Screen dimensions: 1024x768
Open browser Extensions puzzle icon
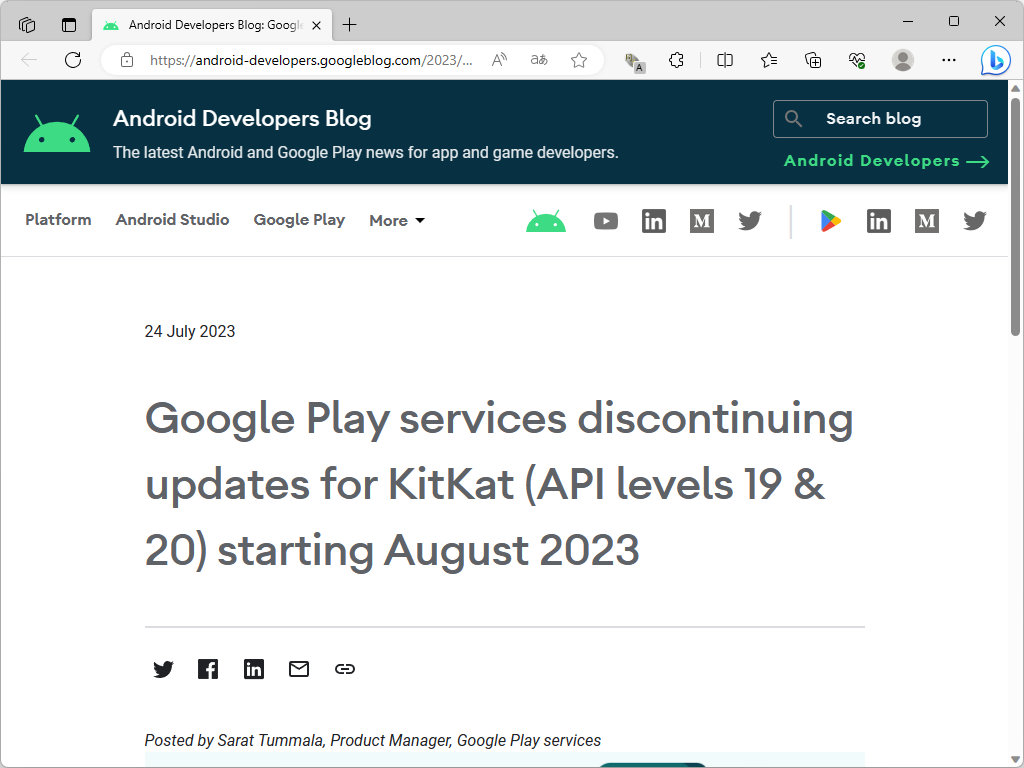pyautogui.click(x=677, y=60)
